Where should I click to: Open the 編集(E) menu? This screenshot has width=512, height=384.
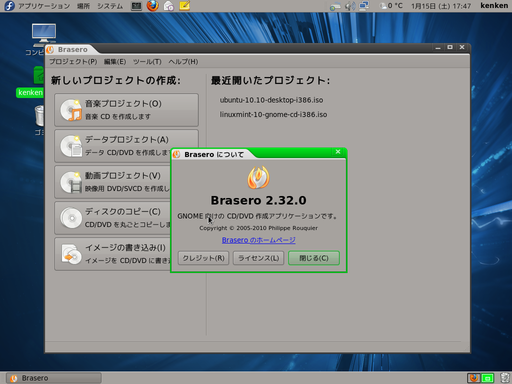point(115,62)
